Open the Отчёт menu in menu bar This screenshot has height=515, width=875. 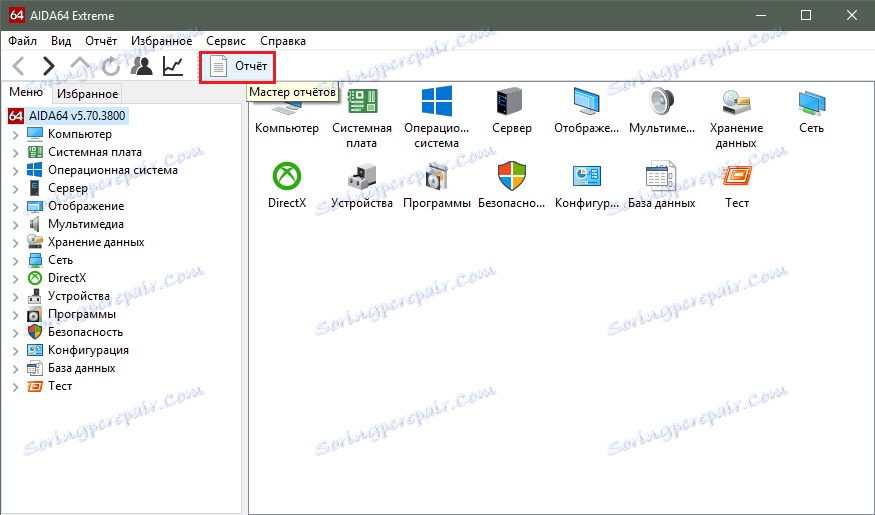pos(101,41)
